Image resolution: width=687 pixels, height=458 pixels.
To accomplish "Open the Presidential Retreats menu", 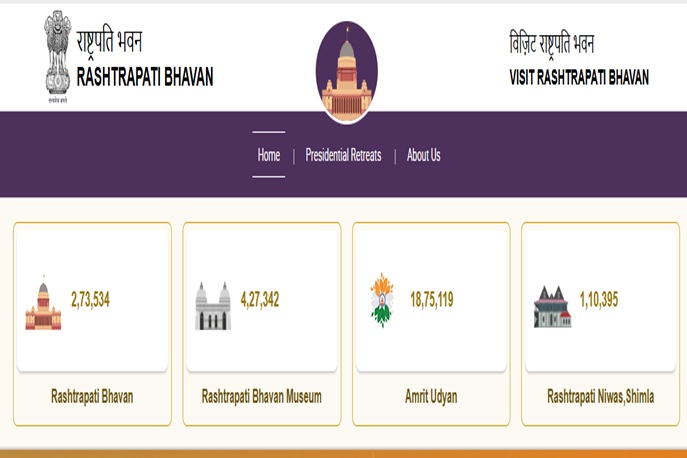I will 344,155.
